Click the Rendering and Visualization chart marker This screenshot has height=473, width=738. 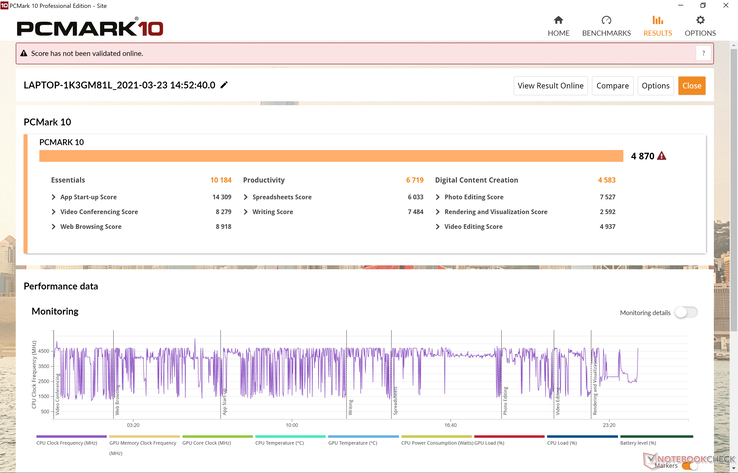tap(594, 386)
